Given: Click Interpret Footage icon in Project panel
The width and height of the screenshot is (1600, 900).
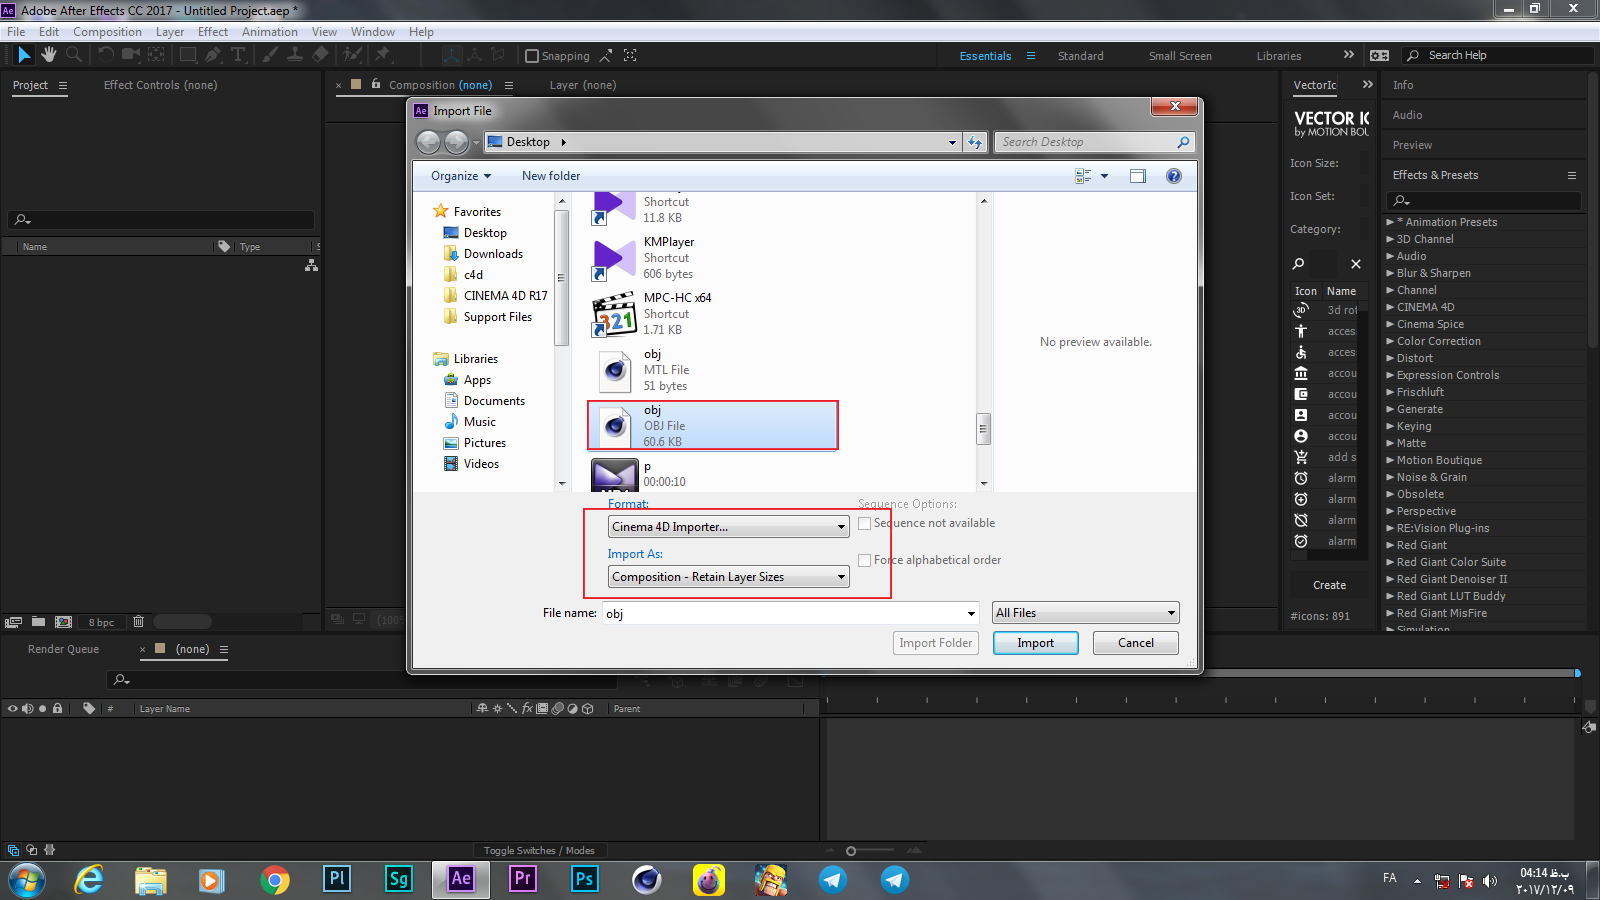Looking at the screenshot, I should (13, 622).
